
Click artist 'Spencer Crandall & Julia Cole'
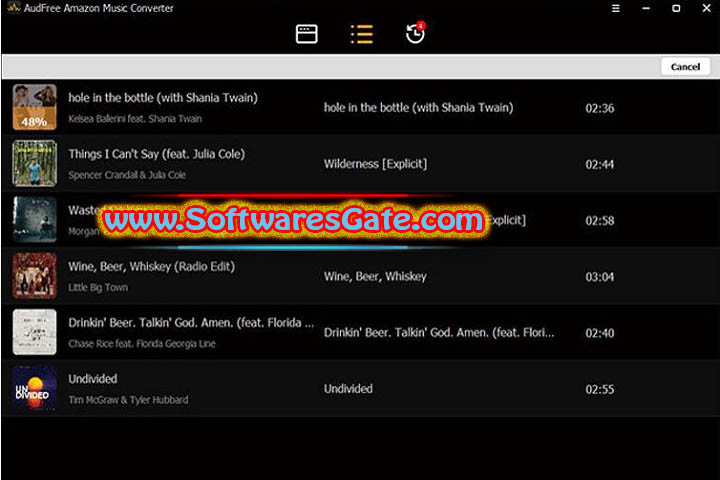tap(127, 175)
